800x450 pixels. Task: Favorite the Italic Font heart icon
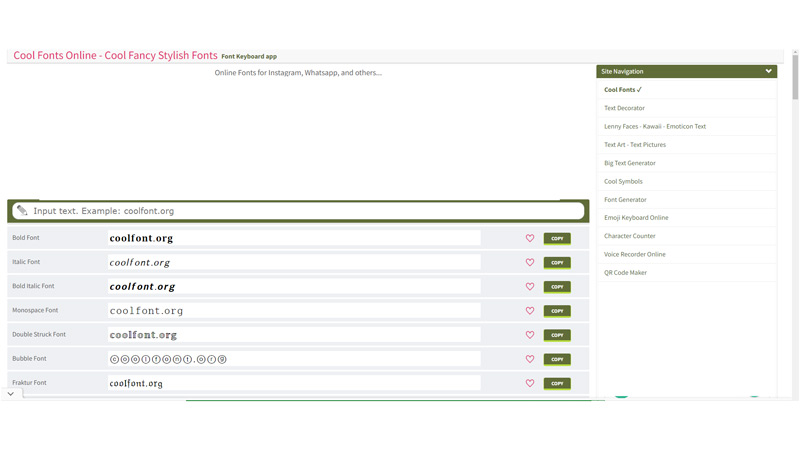530,262
